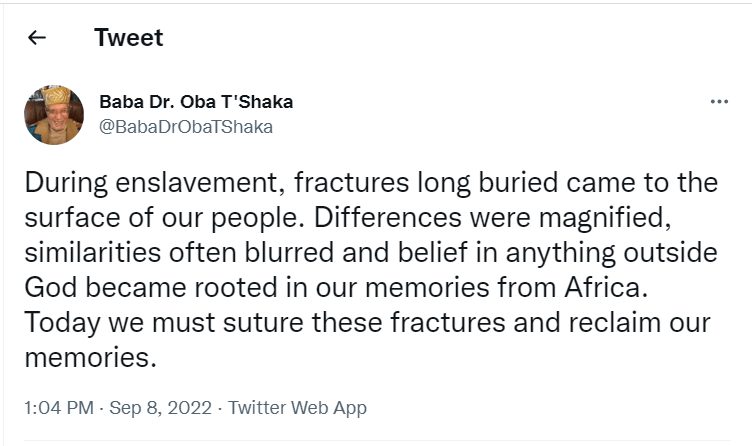Click the Tweet page heading
Image resolution: width=752 pixels, height=446 pixels.
128,38
